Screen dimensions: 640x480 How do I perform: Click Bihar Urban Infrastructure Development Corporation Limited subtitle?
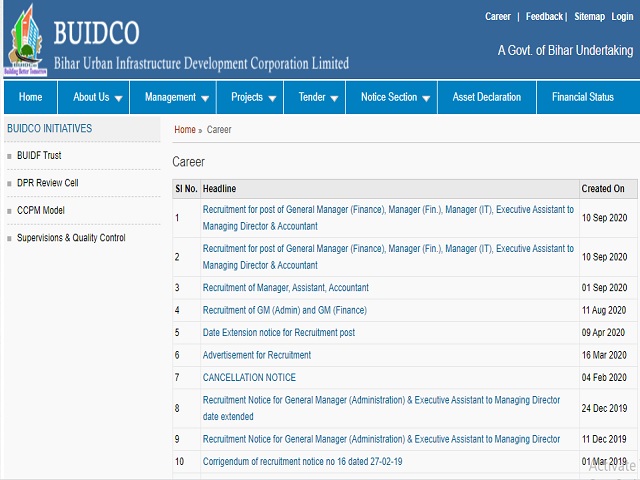click(x=201, y=64)
